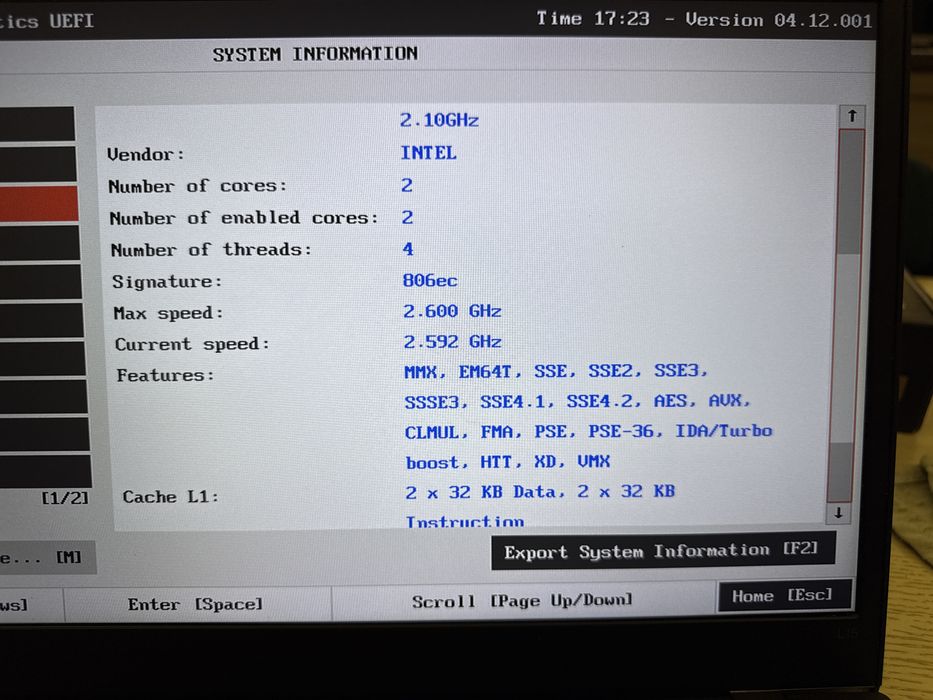Viewport: 933px width, 700px height.
Task: Click the 2.592 GHz value
Action: (452, 342)
